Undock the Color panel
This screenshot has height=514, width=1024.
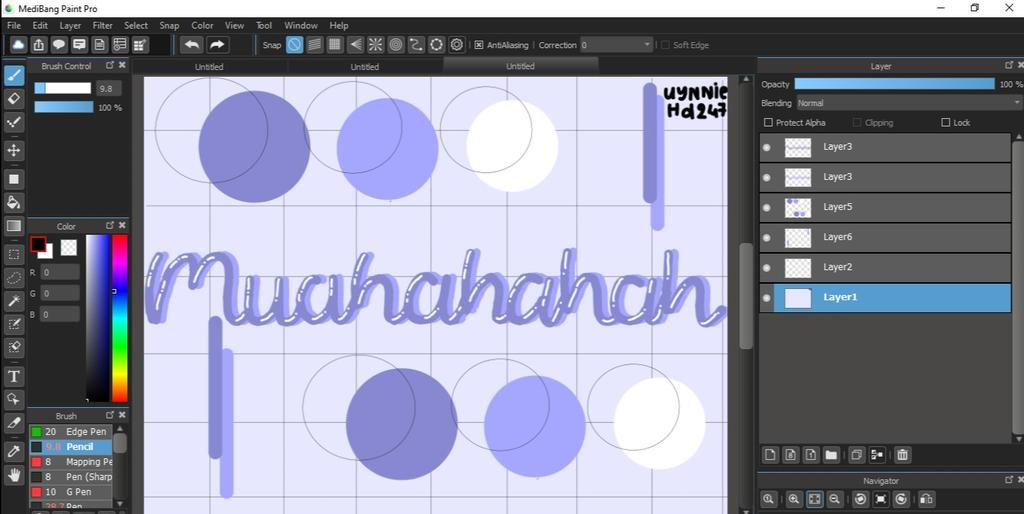pyautogui.click(x=110, y=225)
